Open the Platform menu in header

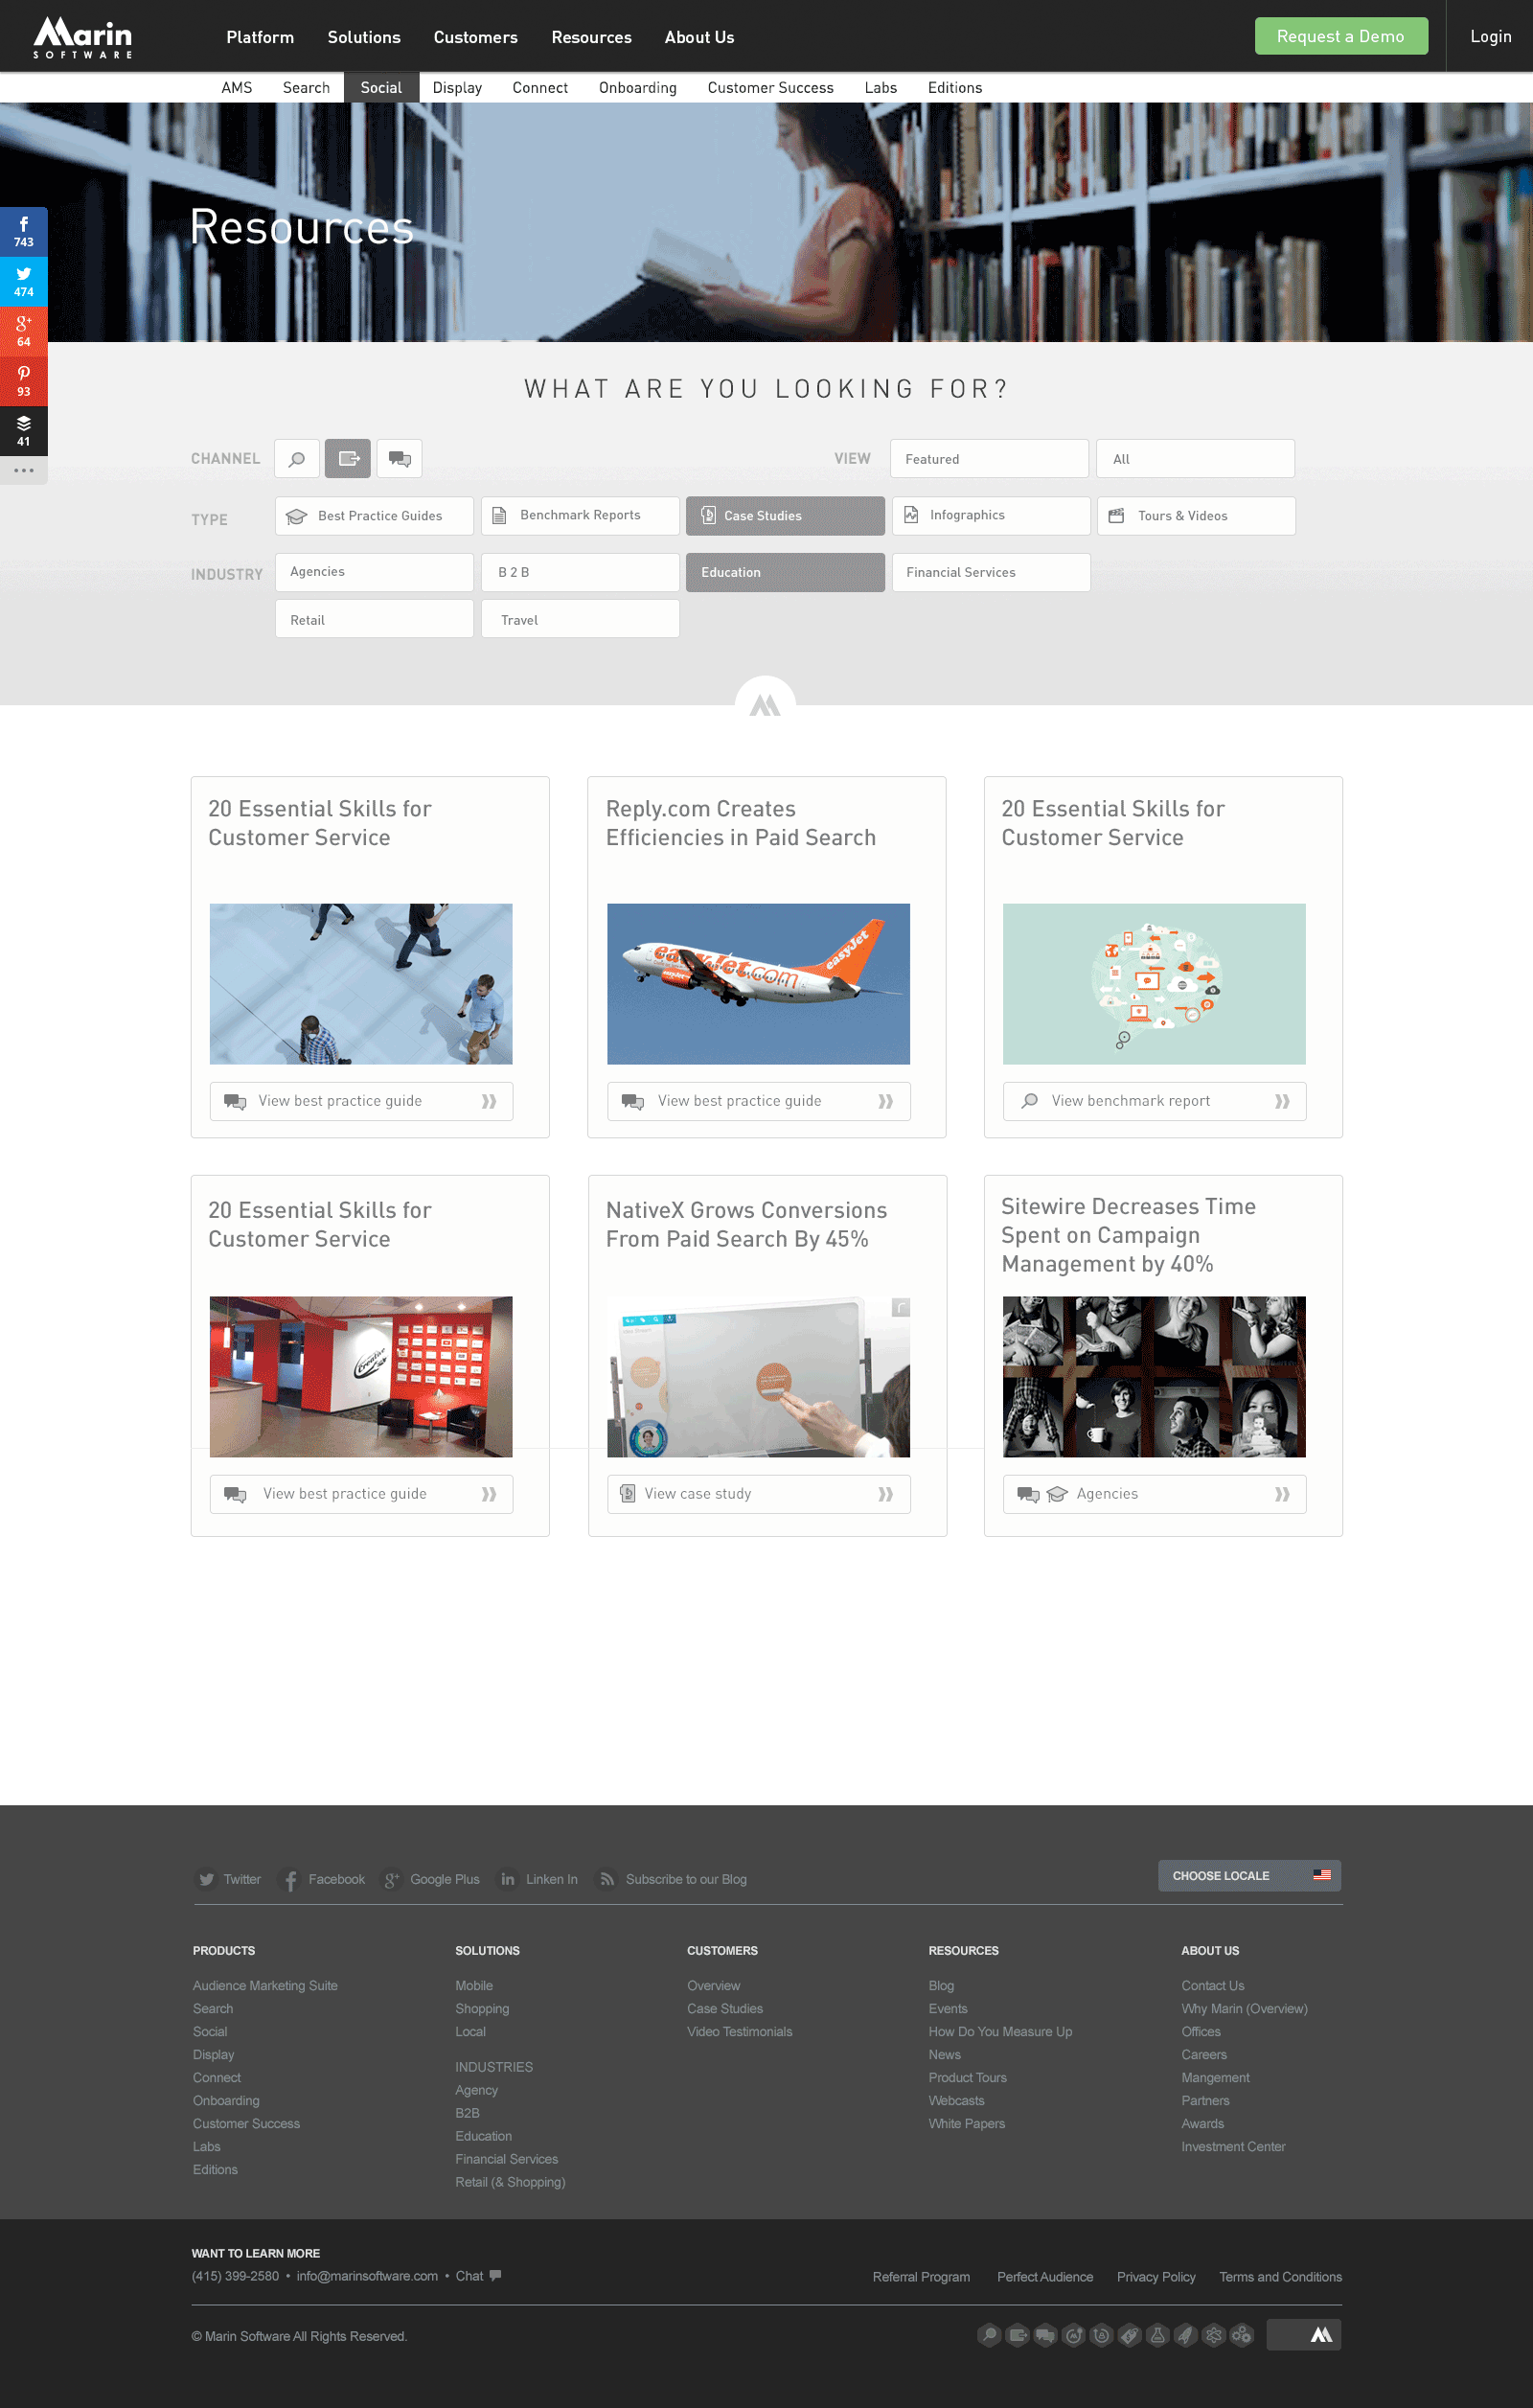coord(260,37)
